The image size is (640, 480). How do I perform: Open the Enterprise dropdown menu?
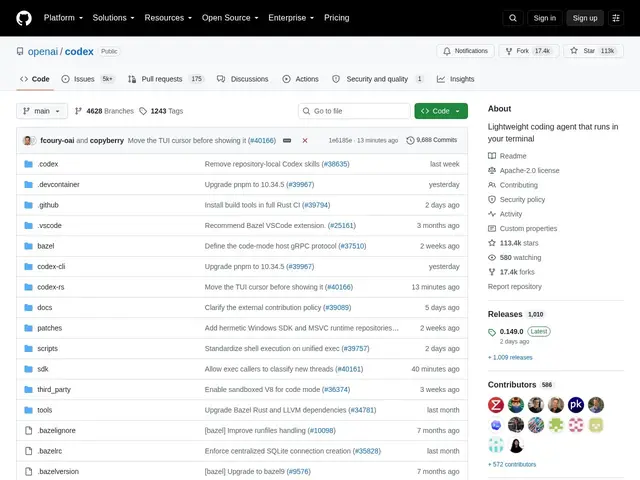coord(291,18)
